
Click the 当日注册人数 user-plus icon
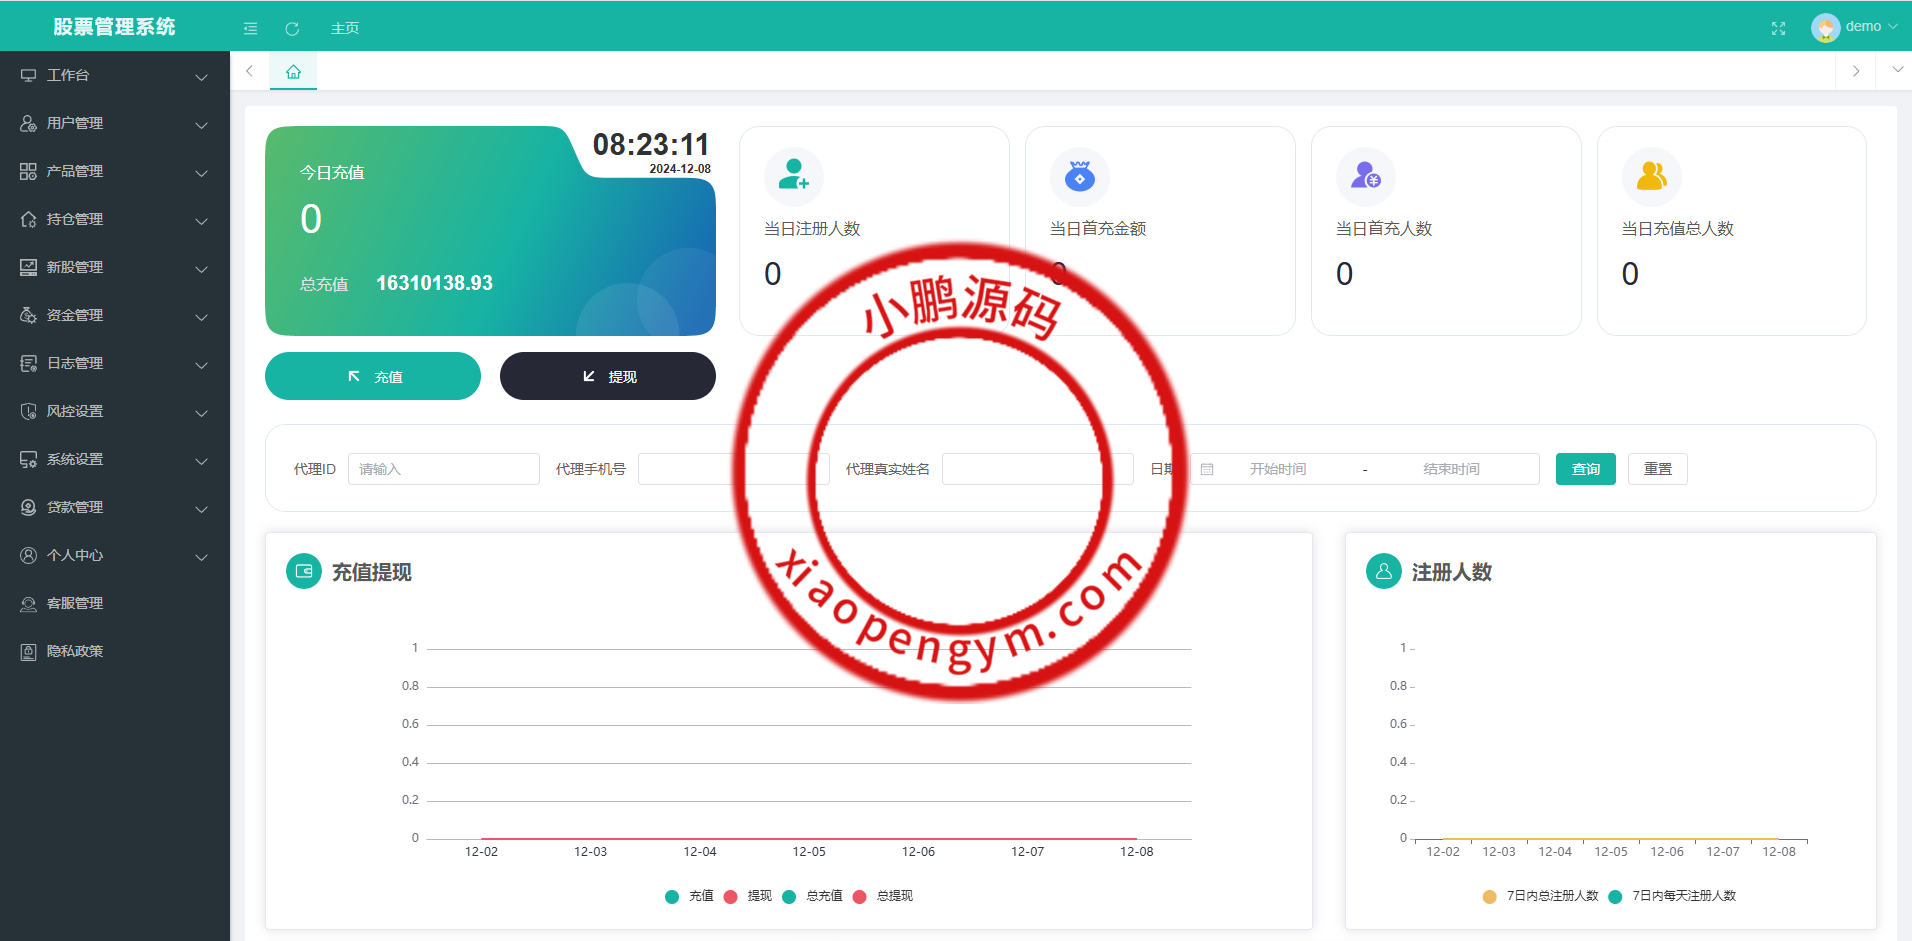click(793, 175)
